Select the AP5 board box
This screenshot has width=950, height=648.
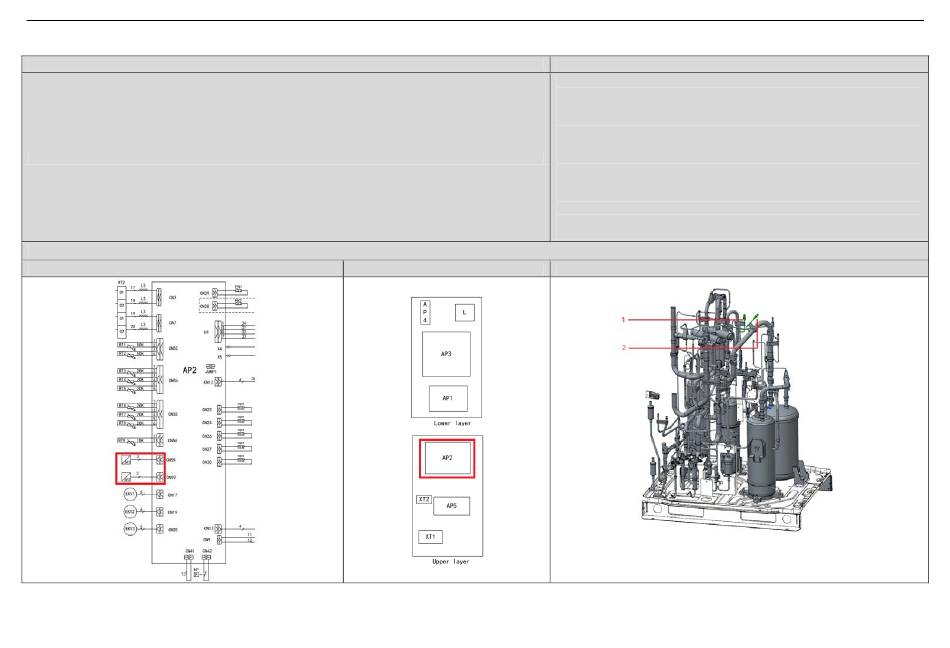(451, 506)
